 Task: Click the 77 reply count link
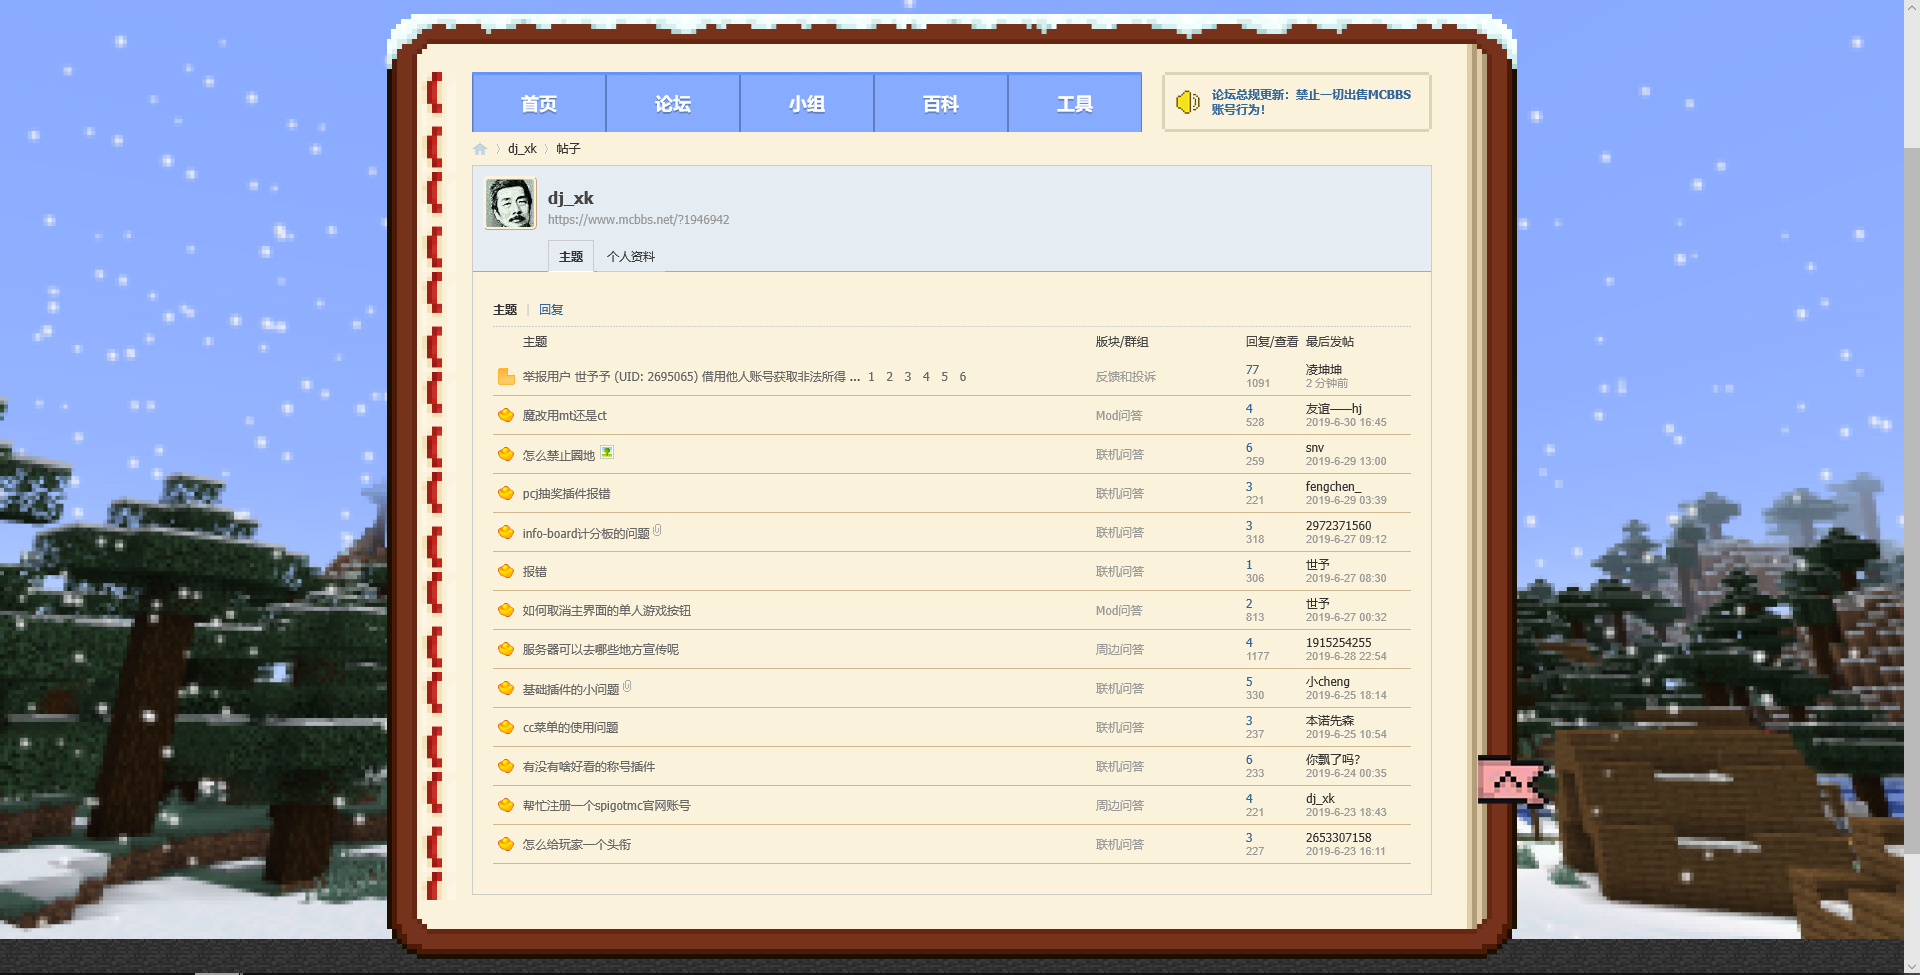[1252, 370]
